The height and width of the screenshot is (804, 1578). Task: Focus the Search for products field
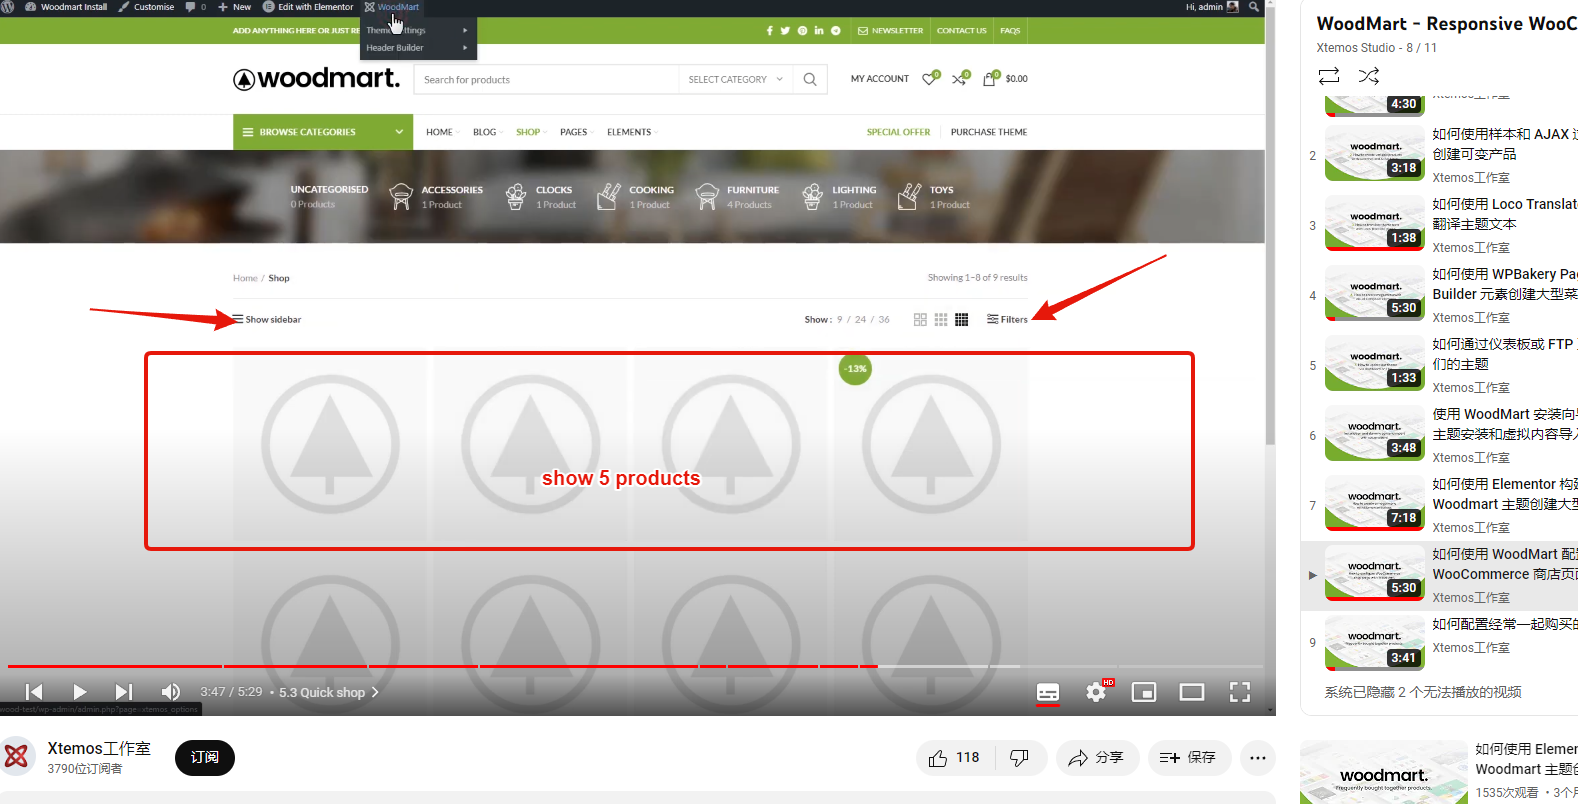(546, 80)
